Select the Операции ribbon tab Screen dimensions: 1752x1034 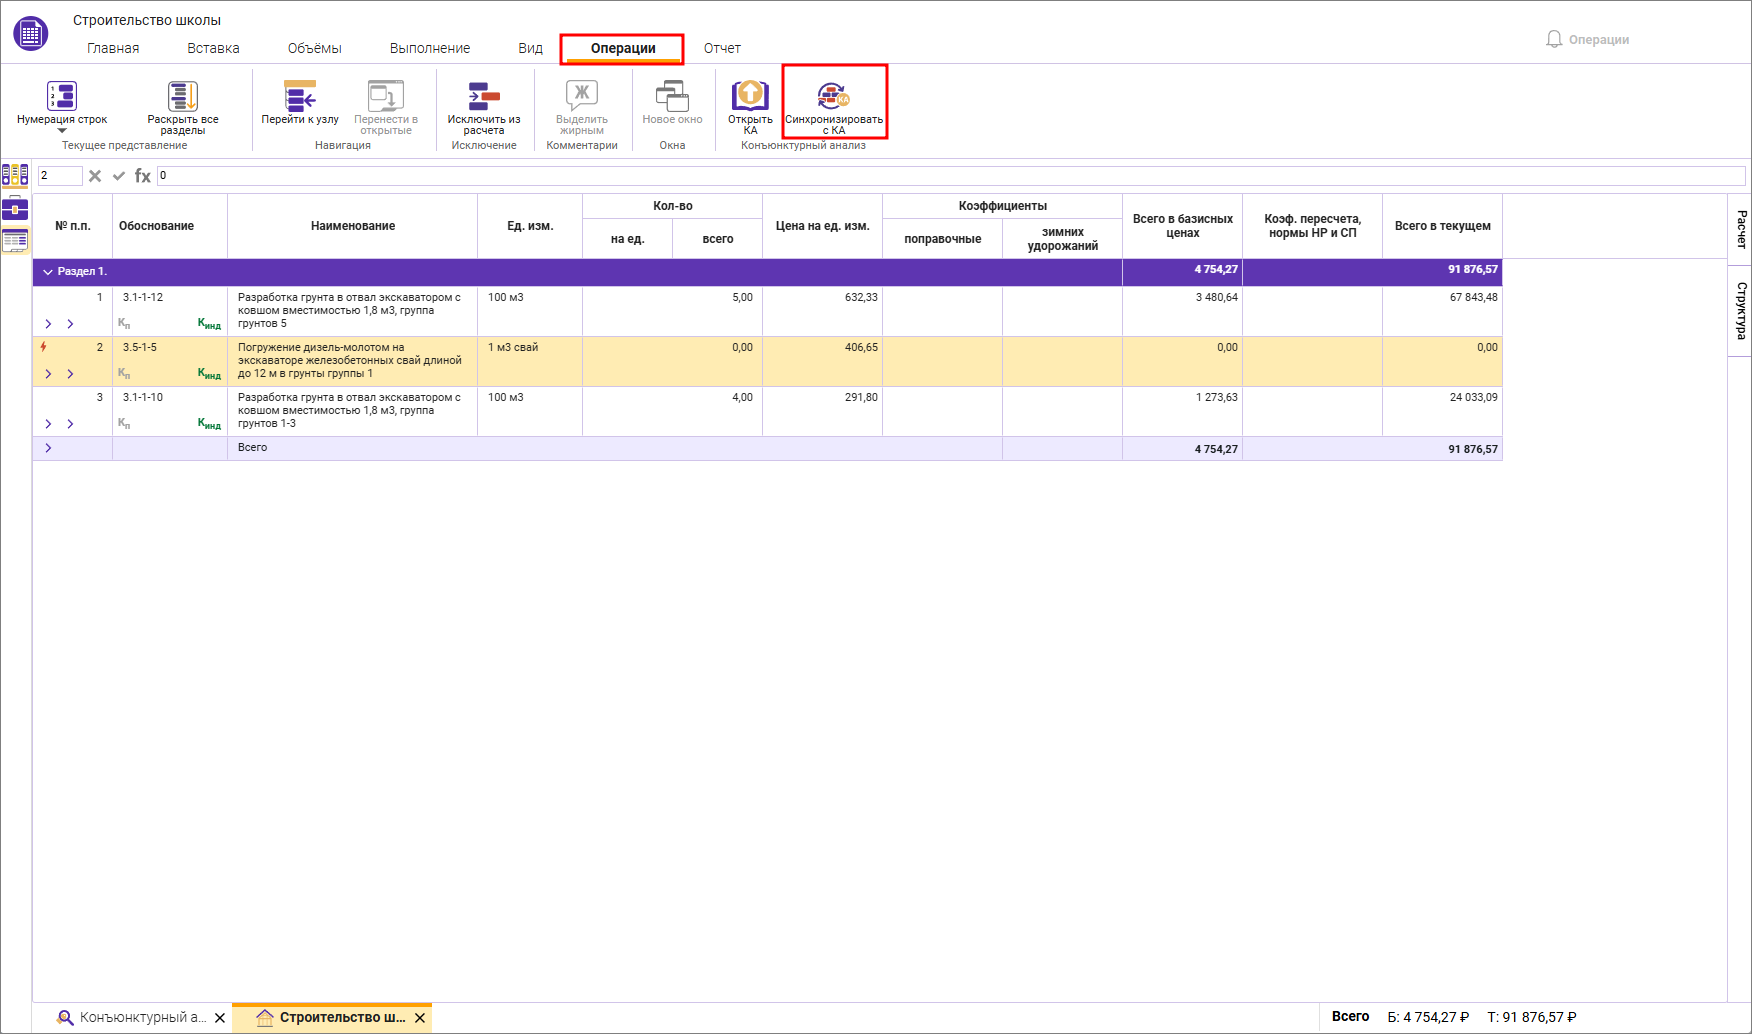coord(623,48)
